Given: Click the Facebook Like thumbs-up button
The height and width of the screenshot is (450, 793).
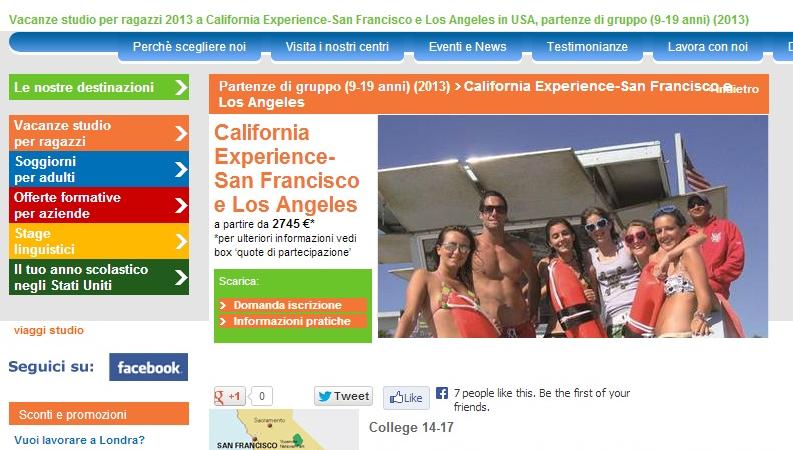Looking at the screenshot, I should tap(406, 398).
